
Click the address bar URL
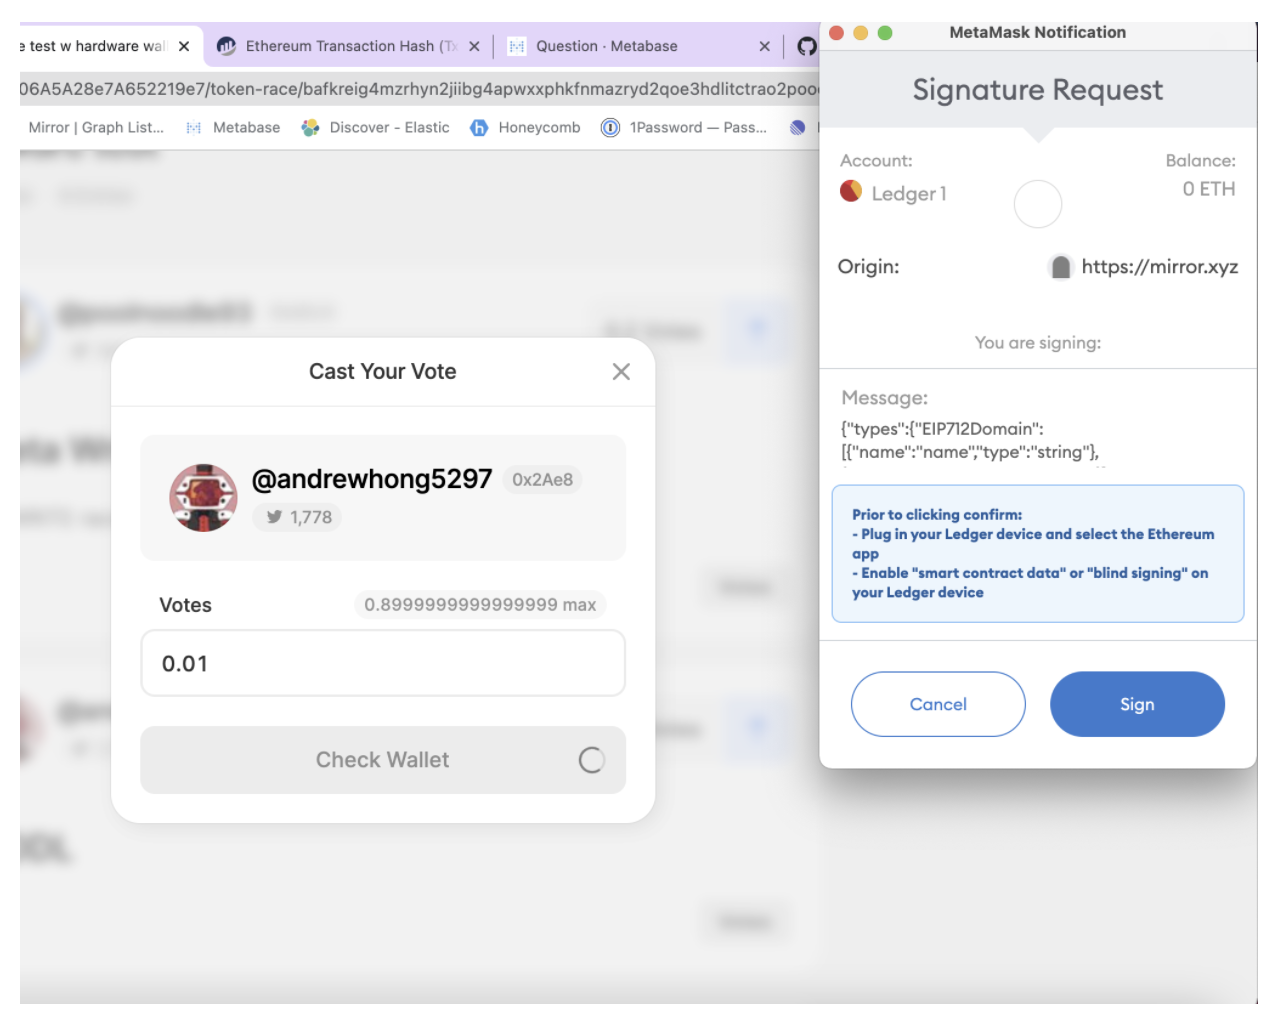[x=420, y=89]
